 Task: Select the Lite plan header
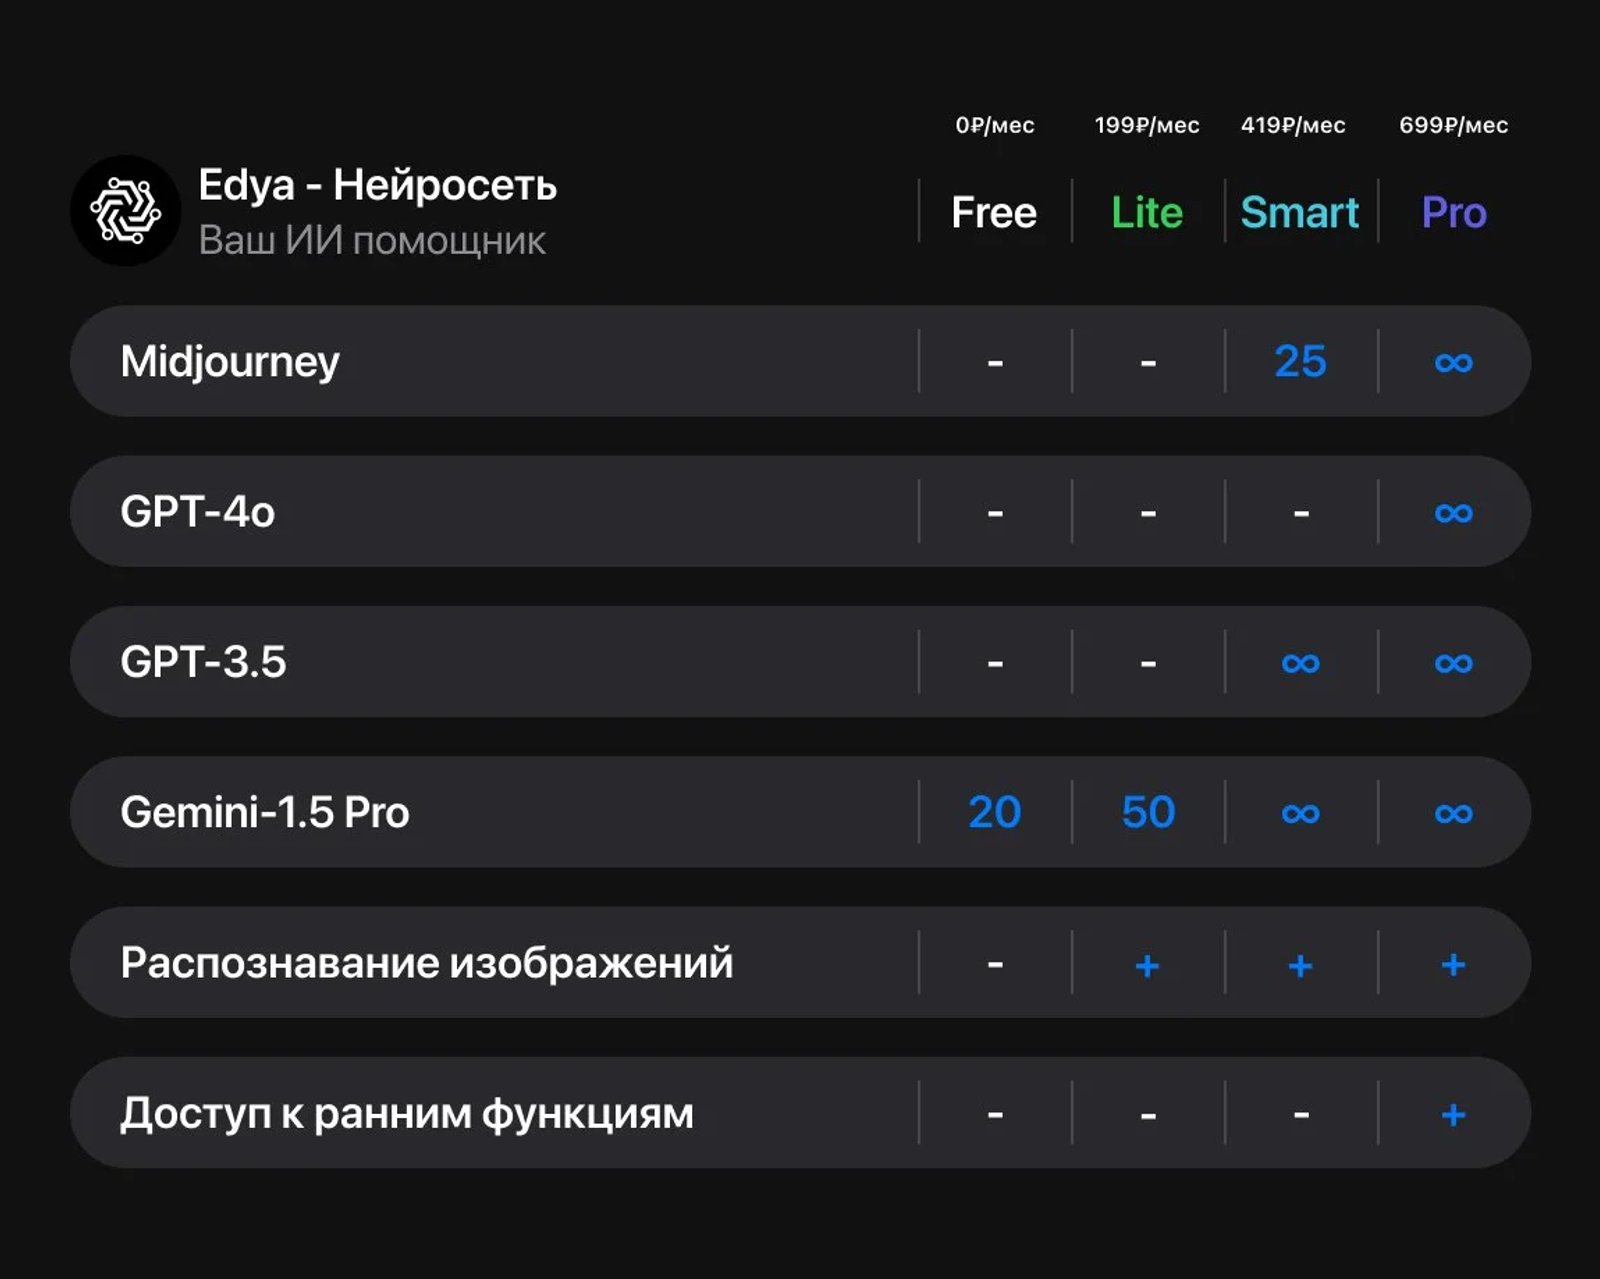(x=1147, y=212)
